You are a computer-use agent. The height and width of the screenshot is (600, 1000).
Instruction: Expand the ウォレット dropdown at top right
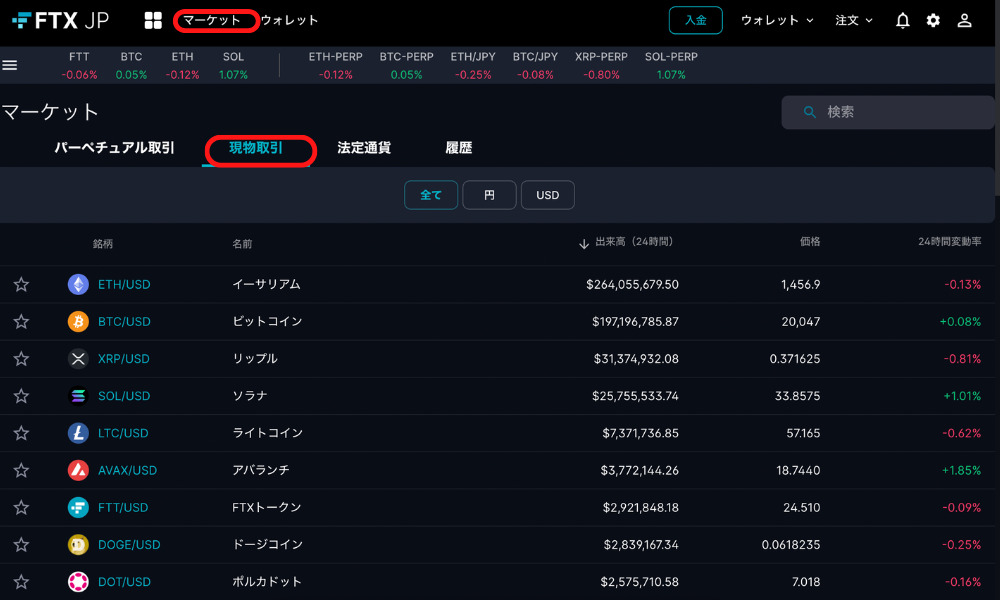777,20
